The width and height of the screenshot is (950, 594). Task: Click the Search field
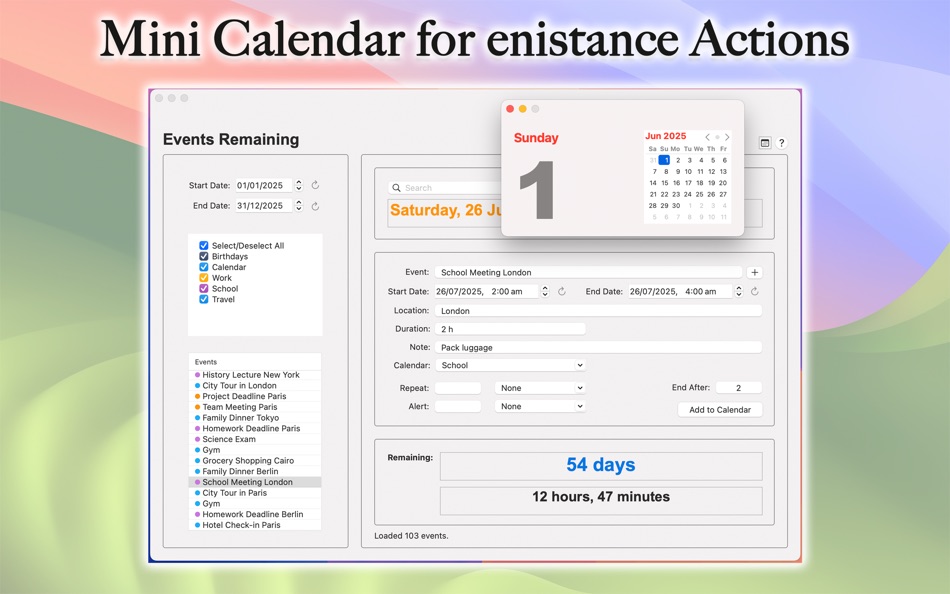(x=445, y=188)
